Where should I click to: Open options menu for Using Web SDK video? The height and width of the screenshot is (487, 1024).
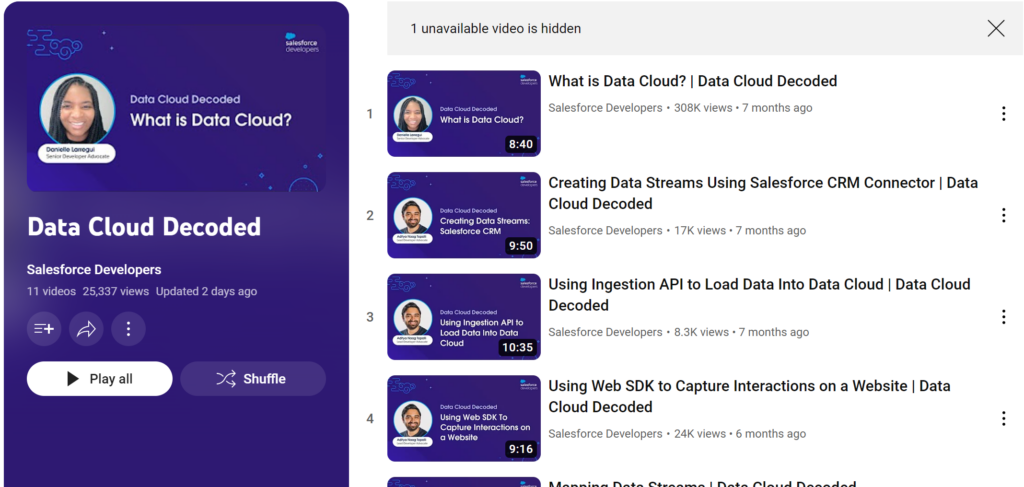[1004, 418]
